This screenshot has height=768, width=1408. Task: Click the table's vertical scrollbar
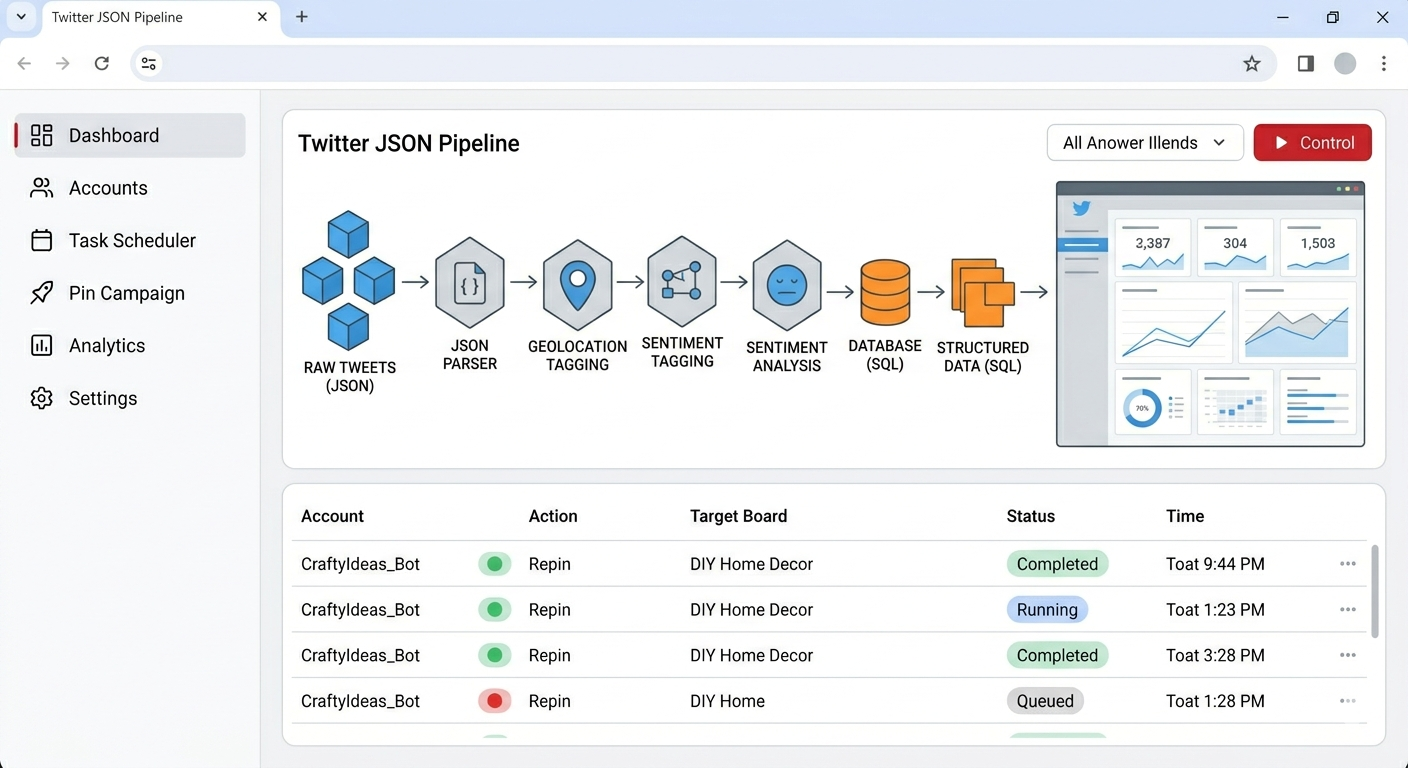point(1375,591)
